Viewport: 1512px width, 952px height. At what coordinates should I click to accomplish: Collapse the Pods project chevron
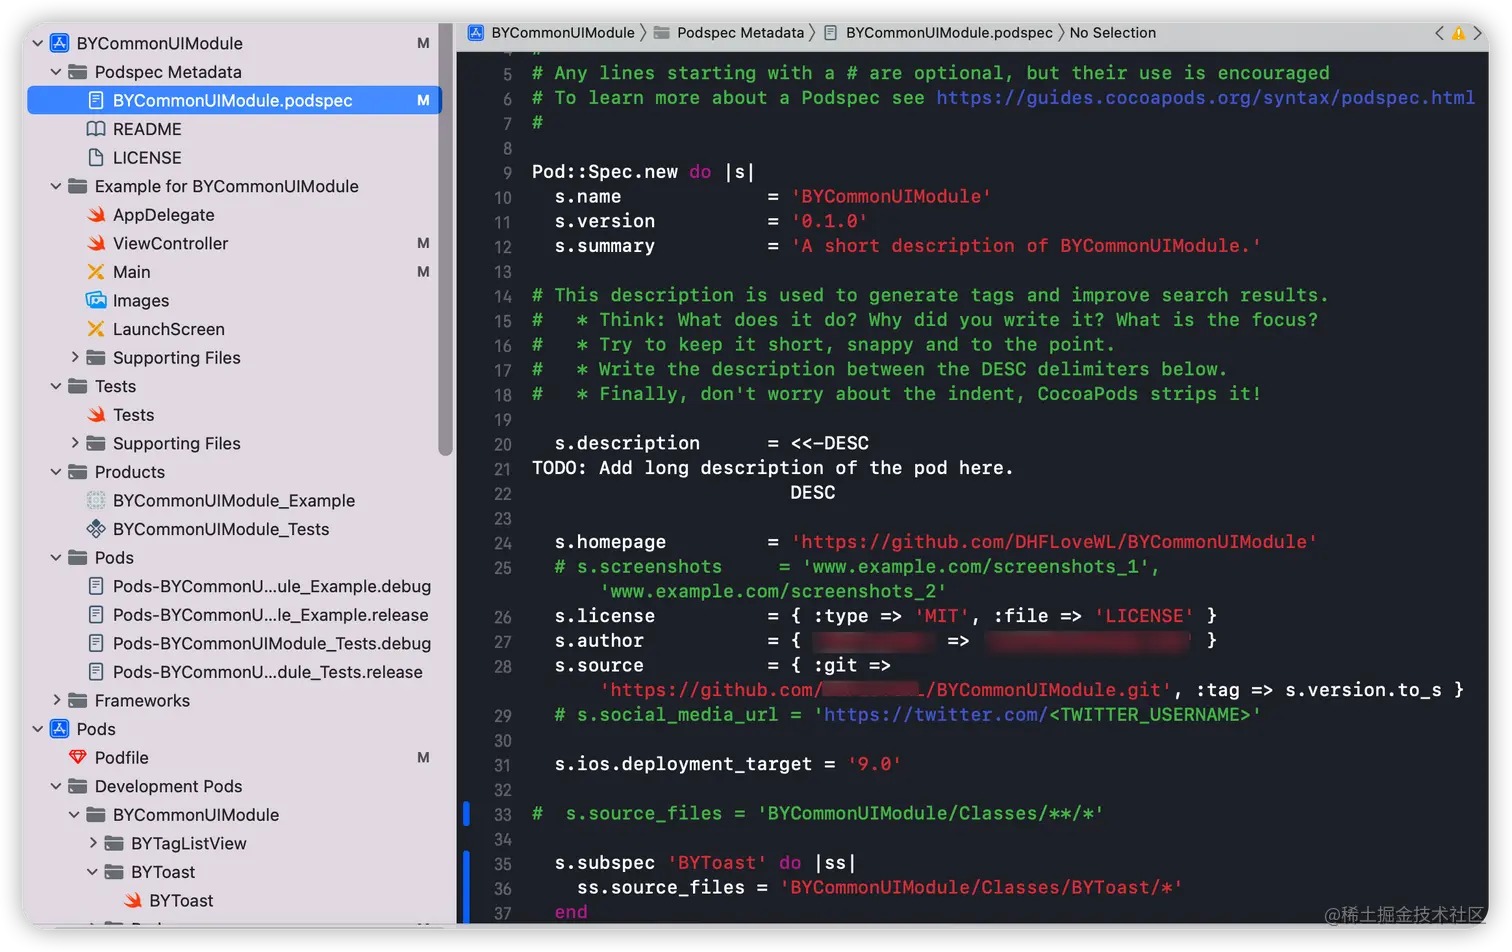38,729
